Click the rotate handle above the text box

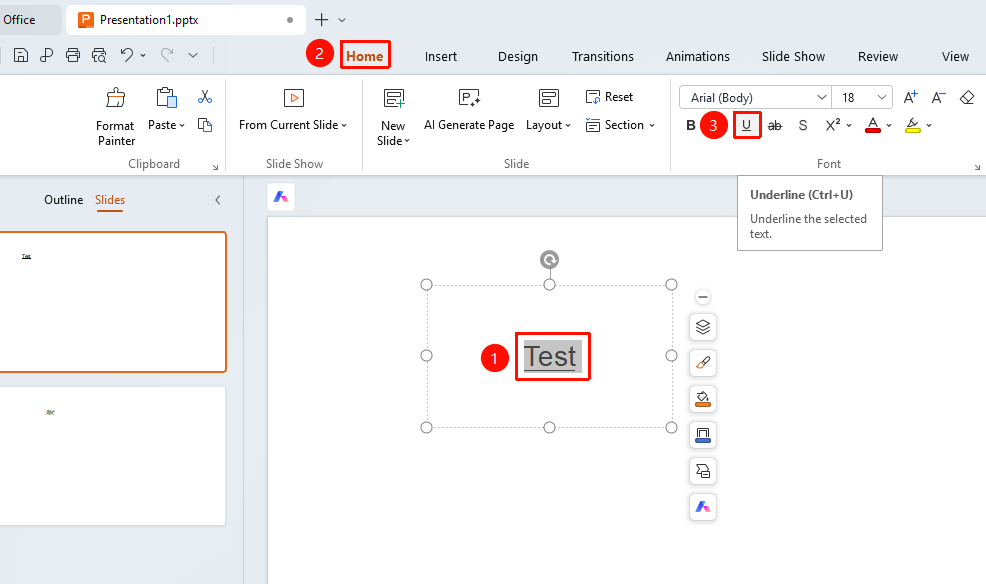point(550,260)
